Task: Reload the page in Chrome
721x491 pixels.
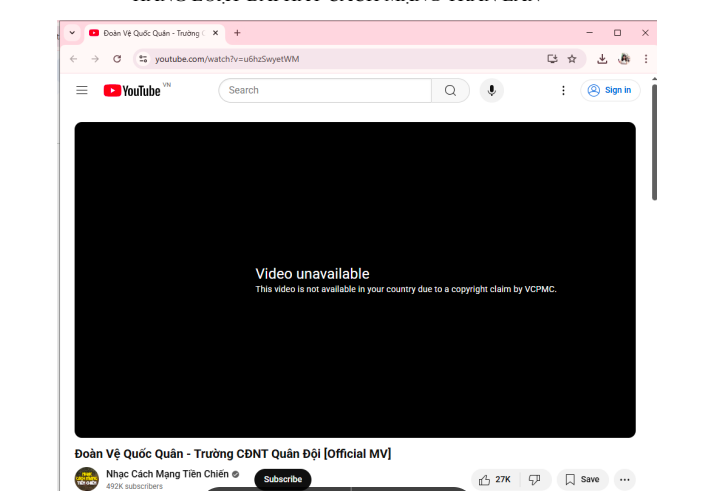Action: tap(117, 59)
